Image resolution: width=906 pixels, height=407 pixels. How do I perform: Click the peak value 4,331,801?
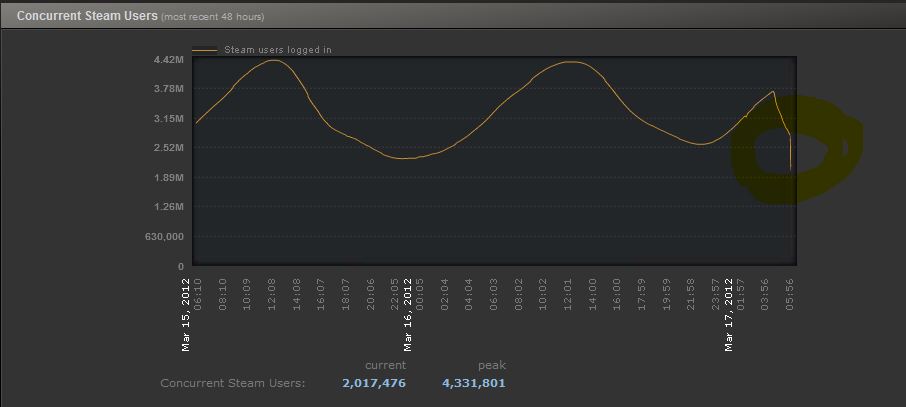pyautogui.click(x=474, y=383)
